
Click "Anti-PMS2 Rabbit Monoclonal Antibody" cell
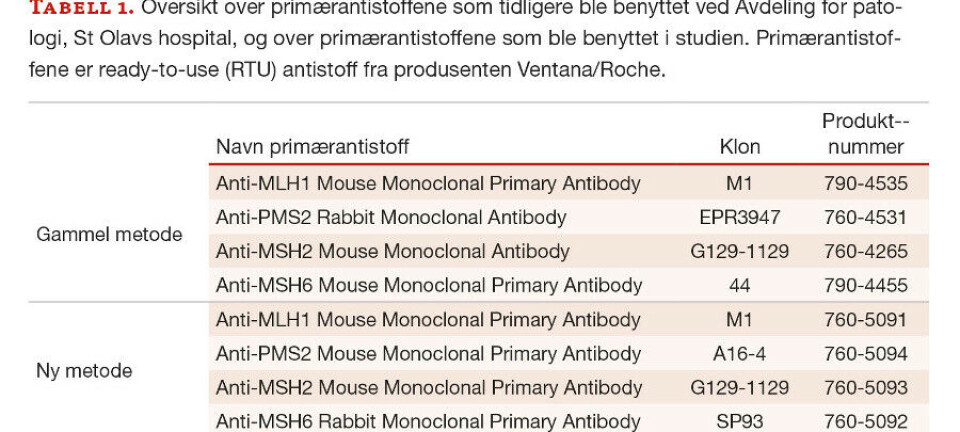(x=391, y=218)
